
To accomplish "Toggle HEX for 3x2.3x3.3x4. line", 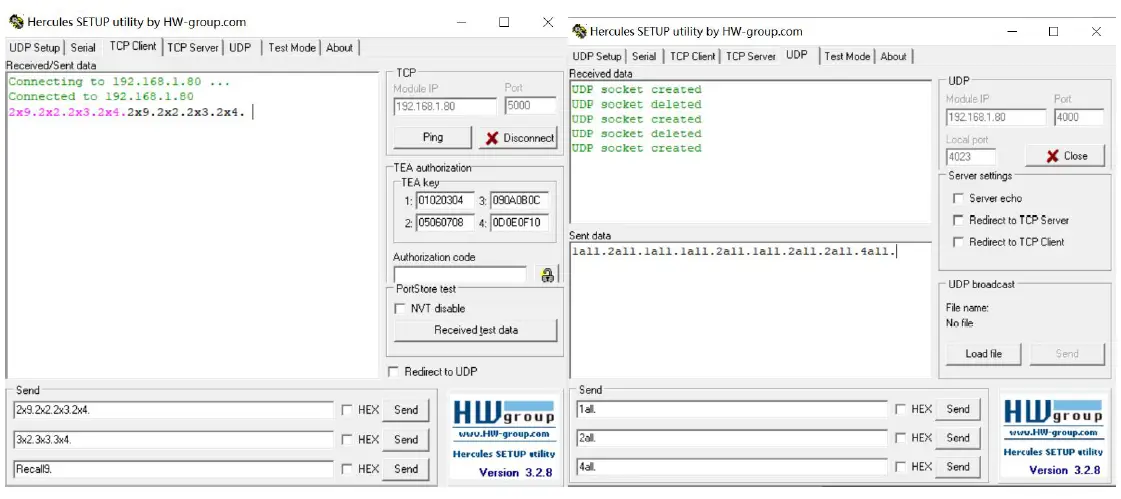I will click(347, 440).
